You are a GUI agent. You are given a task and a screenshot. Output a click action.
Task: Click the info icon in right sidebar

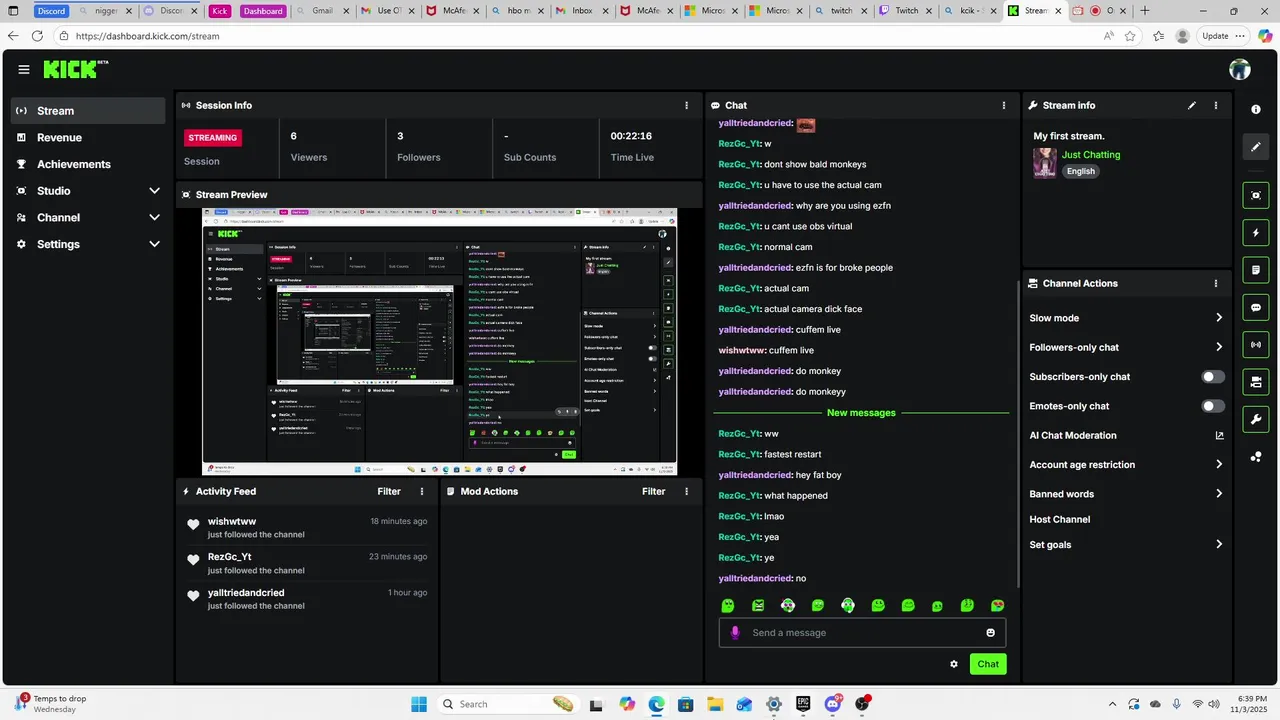(x=1256, y=109)
